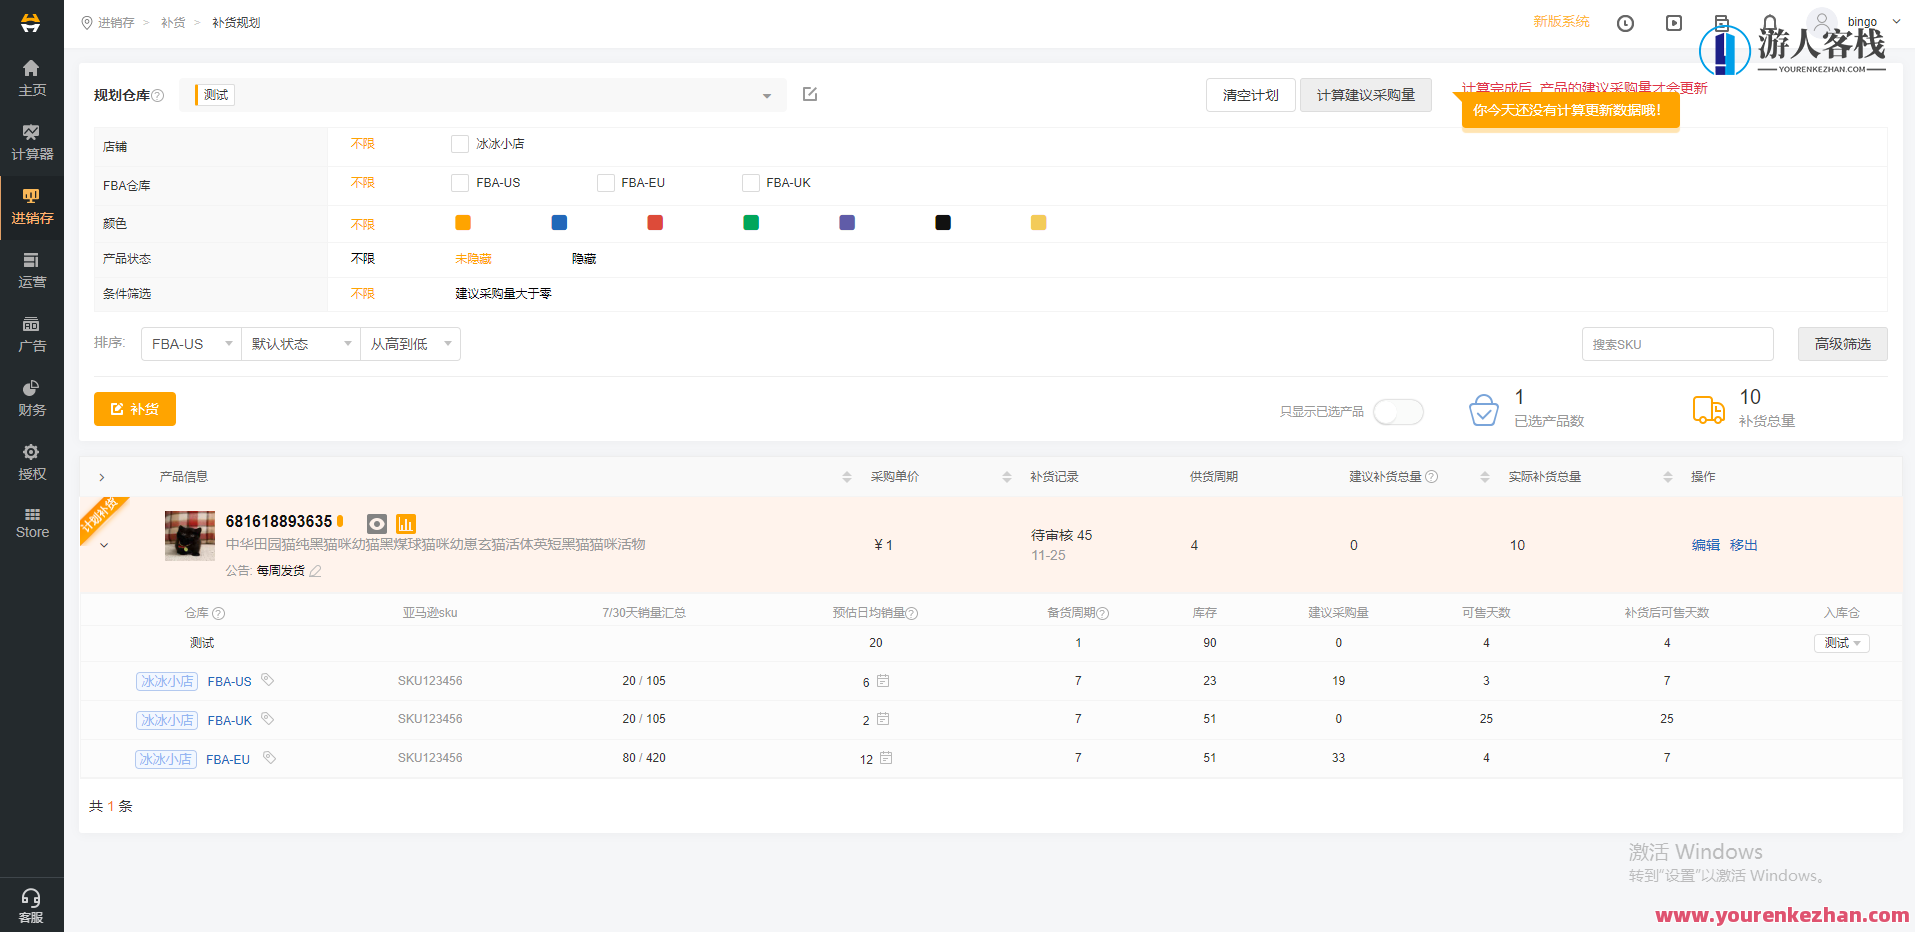This screenshot has height=932, width=1915.
Task: Open the 计算器 sidebar section
Action: coord(31,143)
